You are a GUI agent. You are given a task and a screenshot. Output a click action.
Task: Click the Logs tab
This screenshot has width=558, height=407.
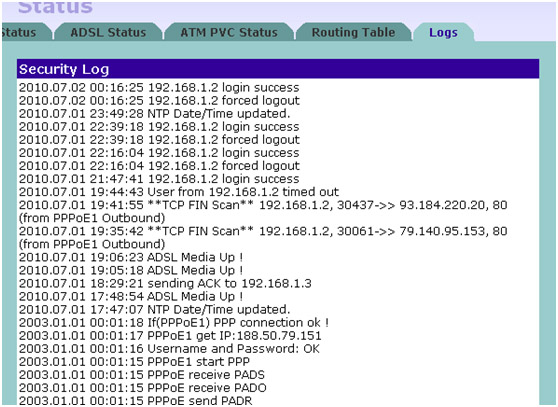point(443,32)
